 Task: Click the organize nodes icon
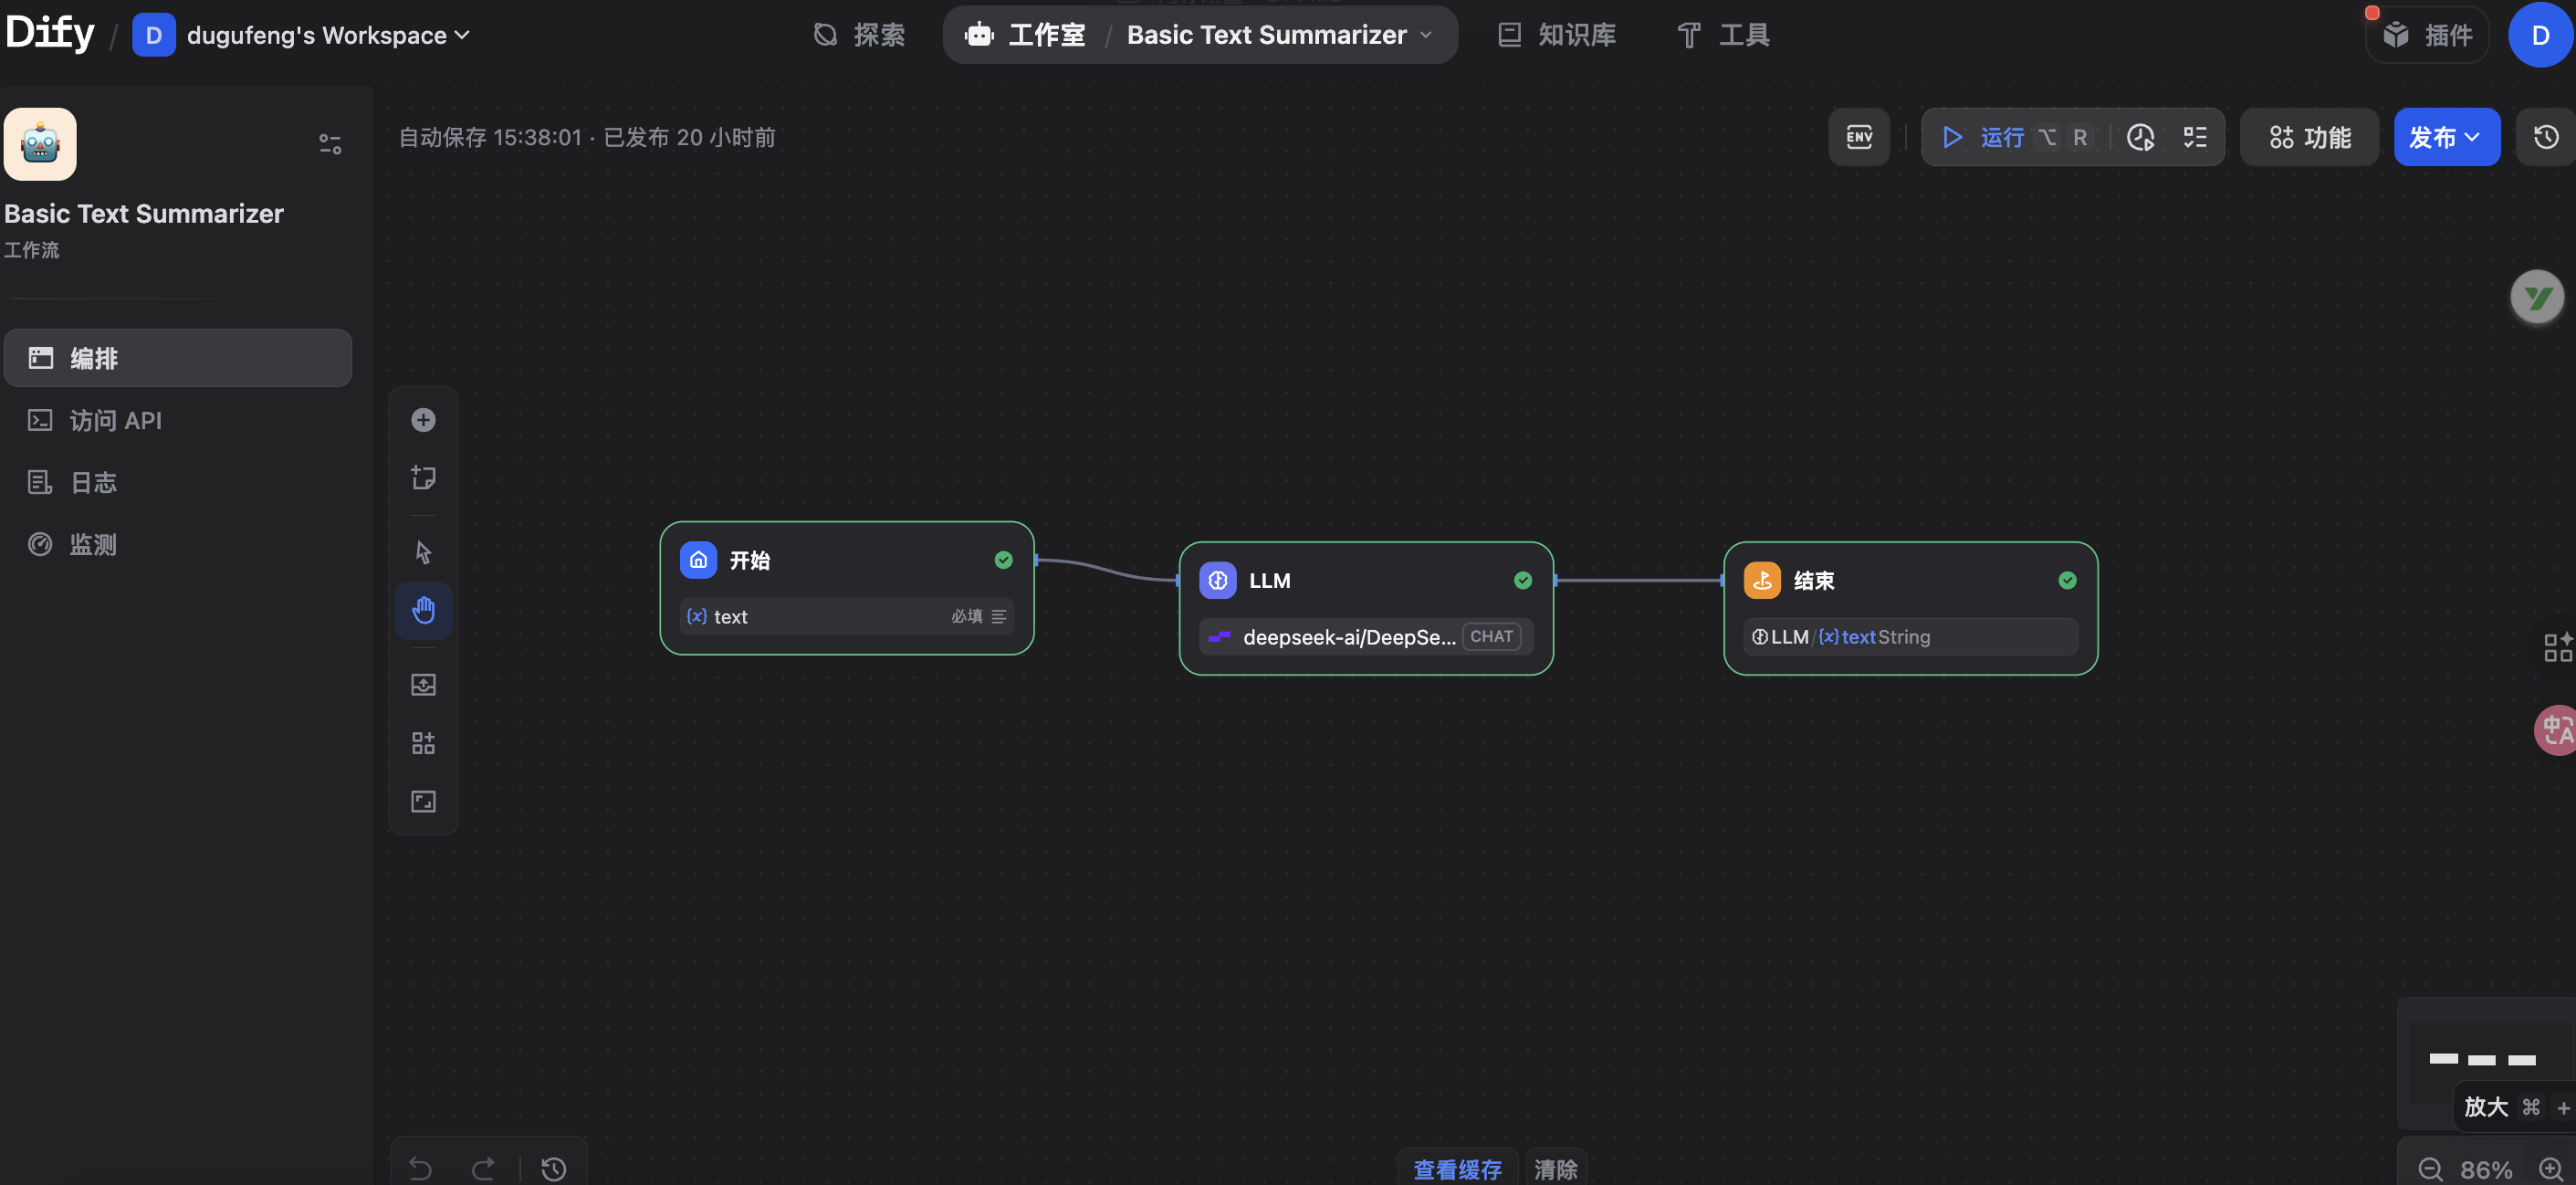tap(423, 743)
